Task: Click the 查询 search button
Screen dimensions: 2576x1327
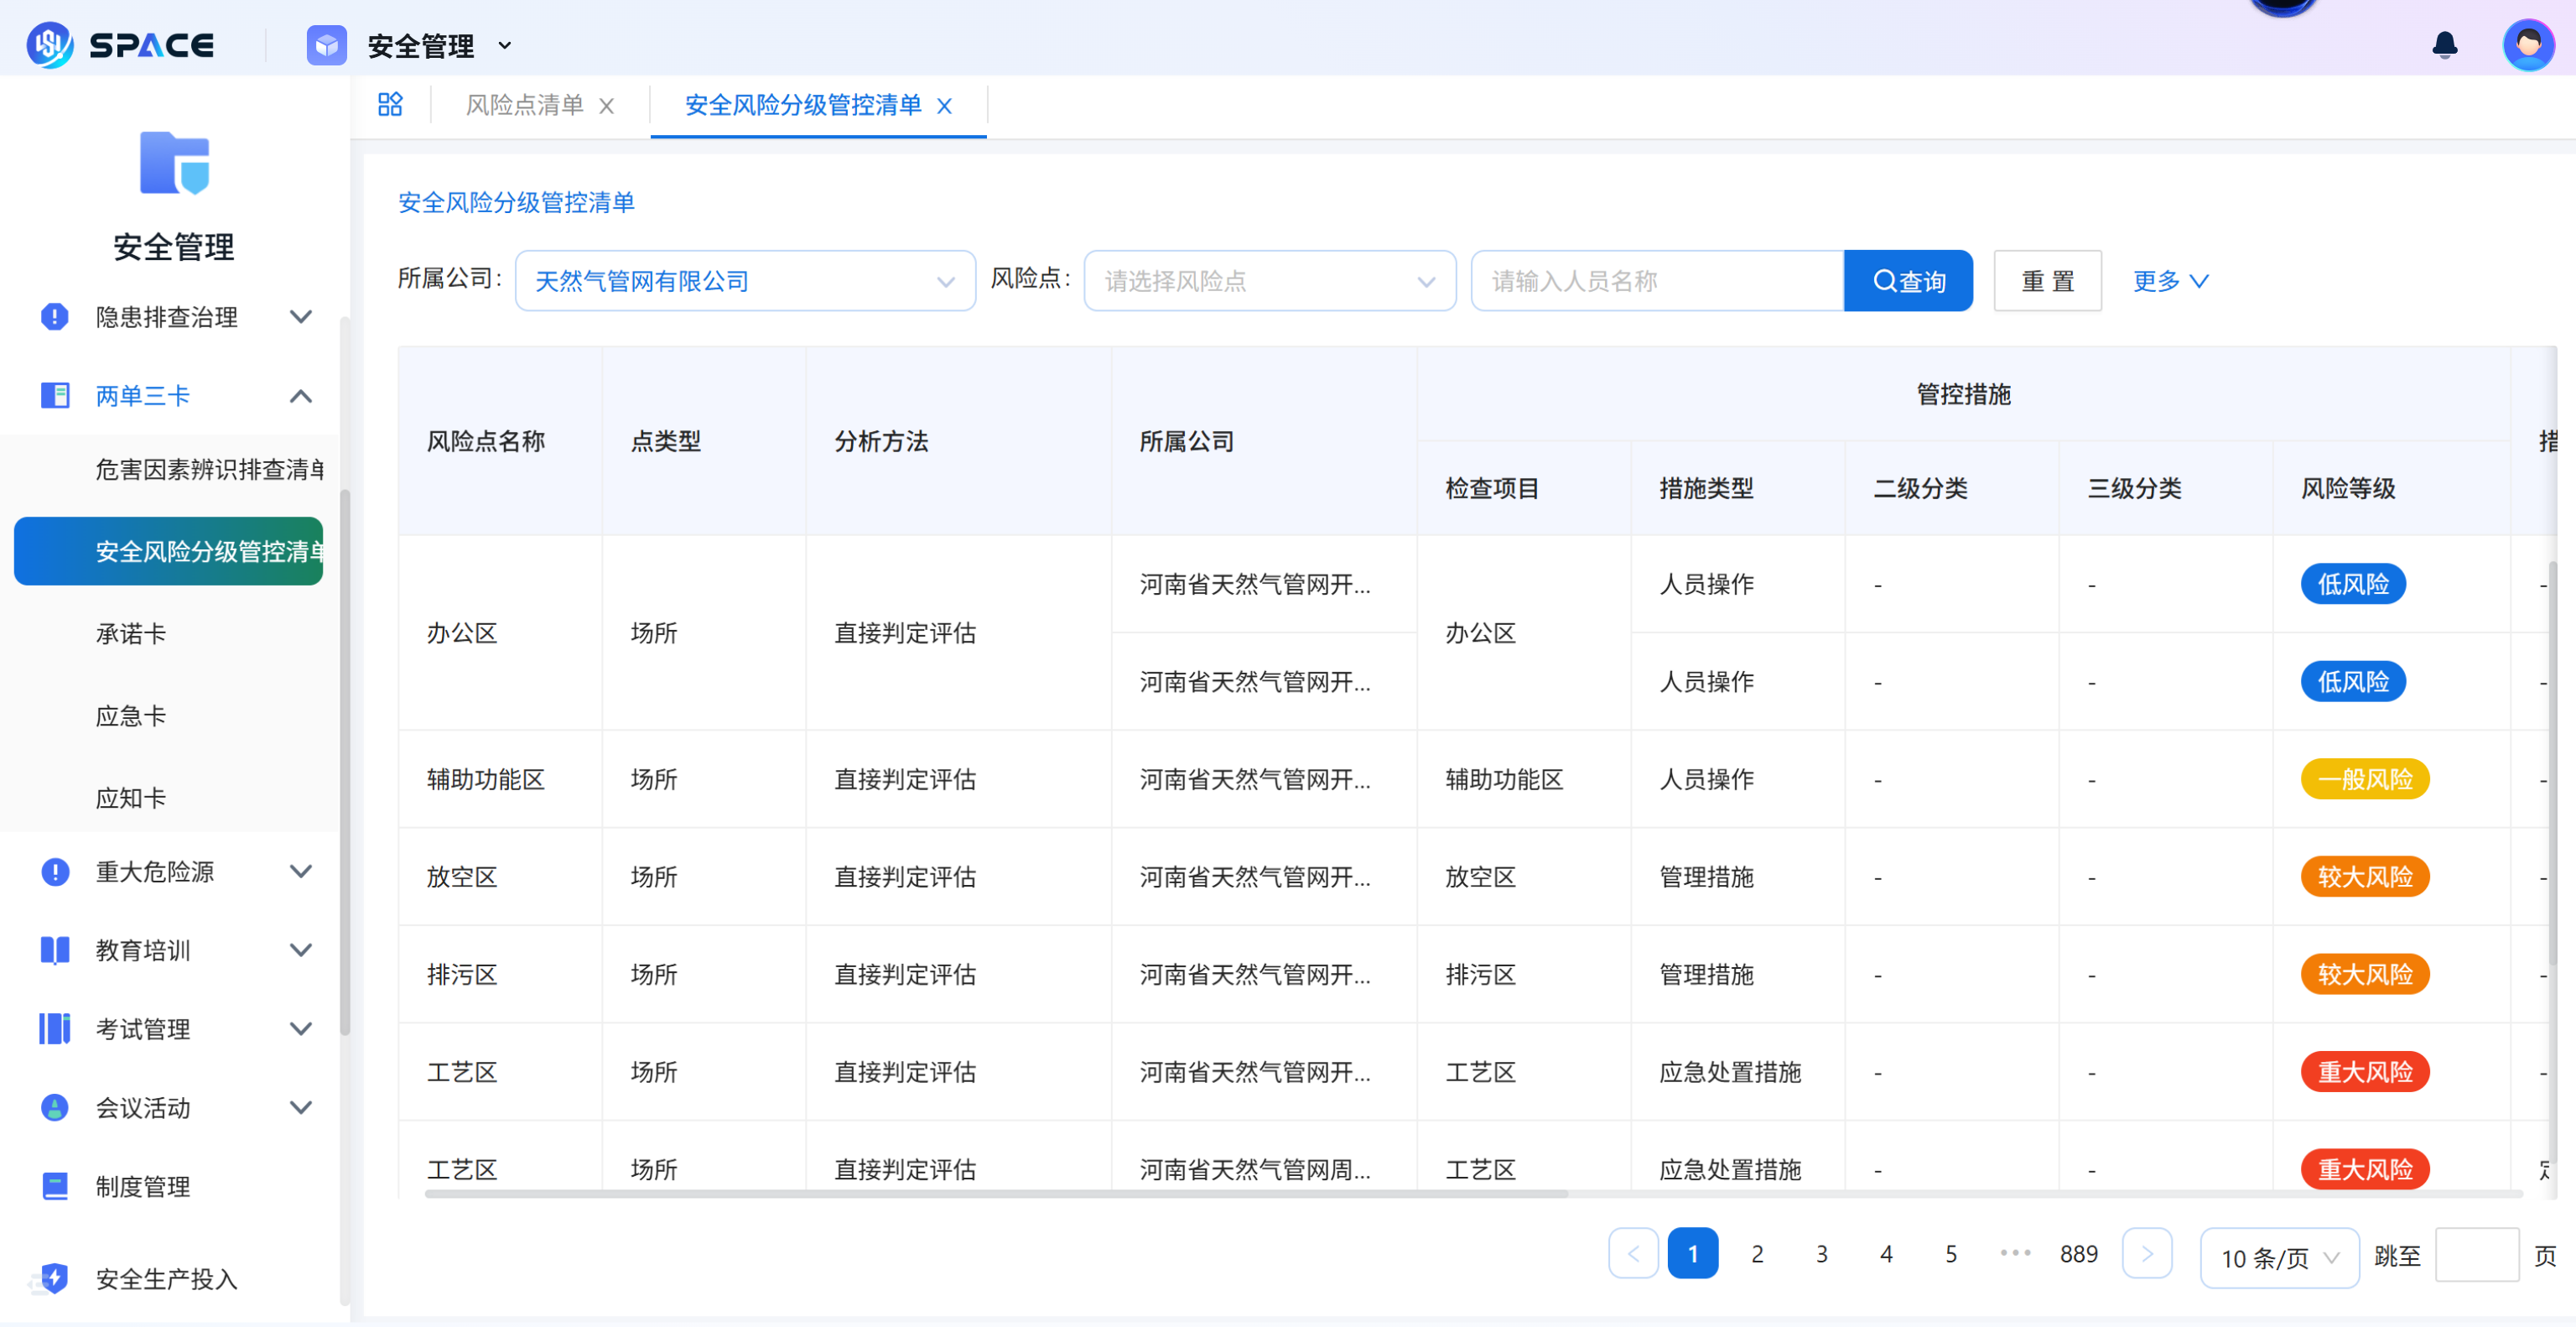Action: (1907, 281)
